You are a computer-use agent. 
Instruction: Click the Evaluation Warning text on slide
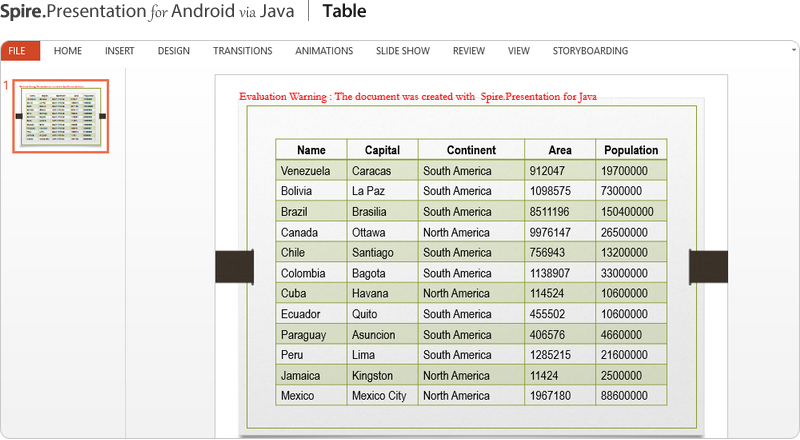tap(418, 97)
